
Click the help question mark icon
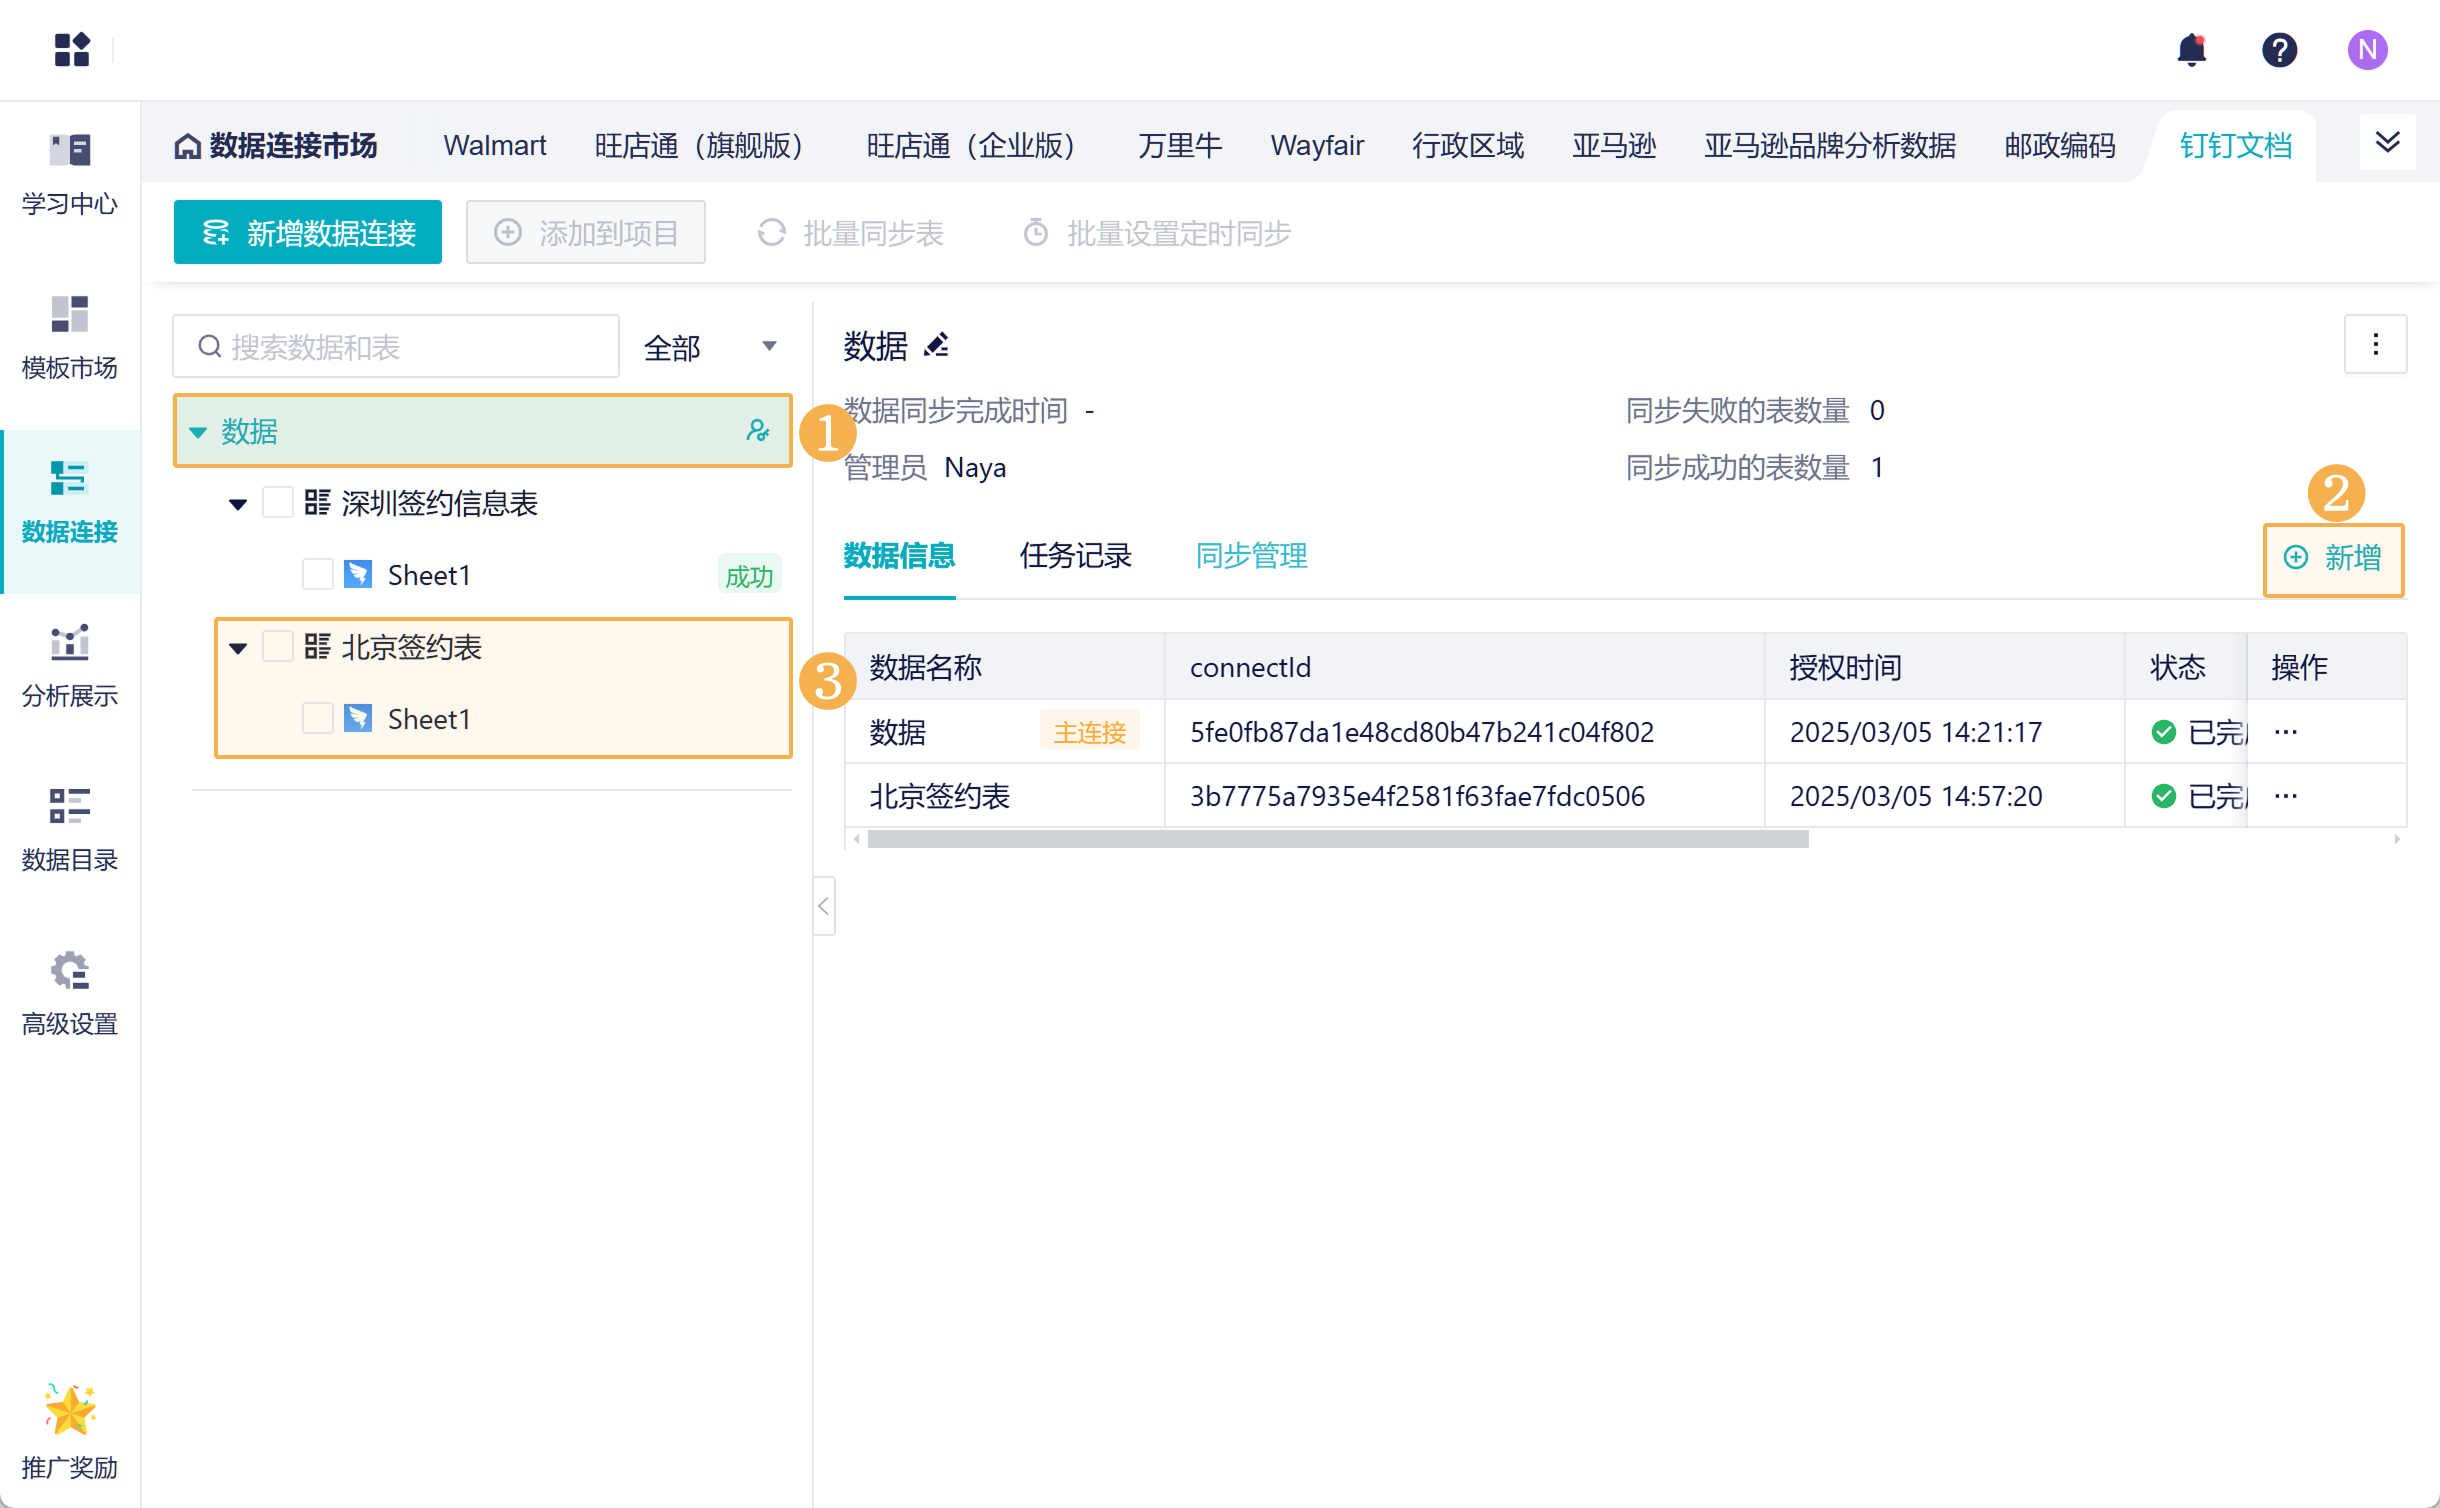[2279, 49]
